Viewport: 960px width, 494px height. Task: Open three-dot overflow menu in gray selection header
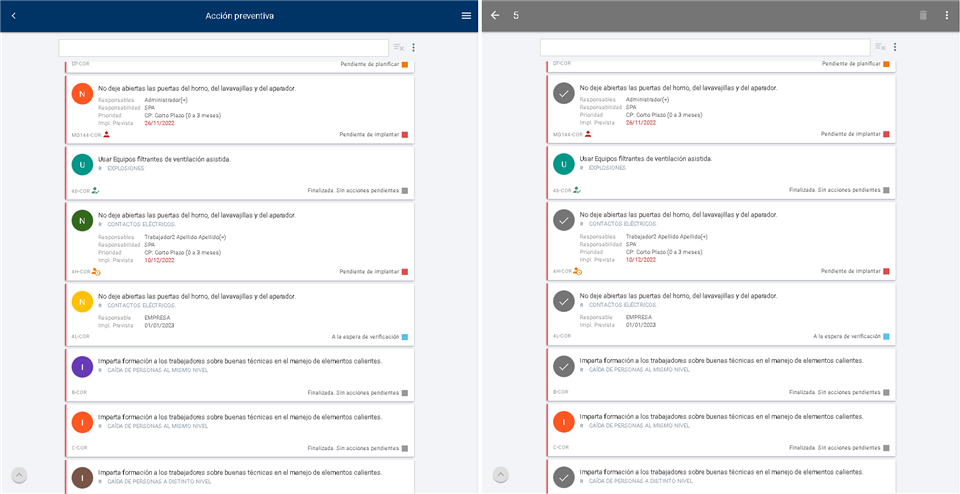coord(946,16)
